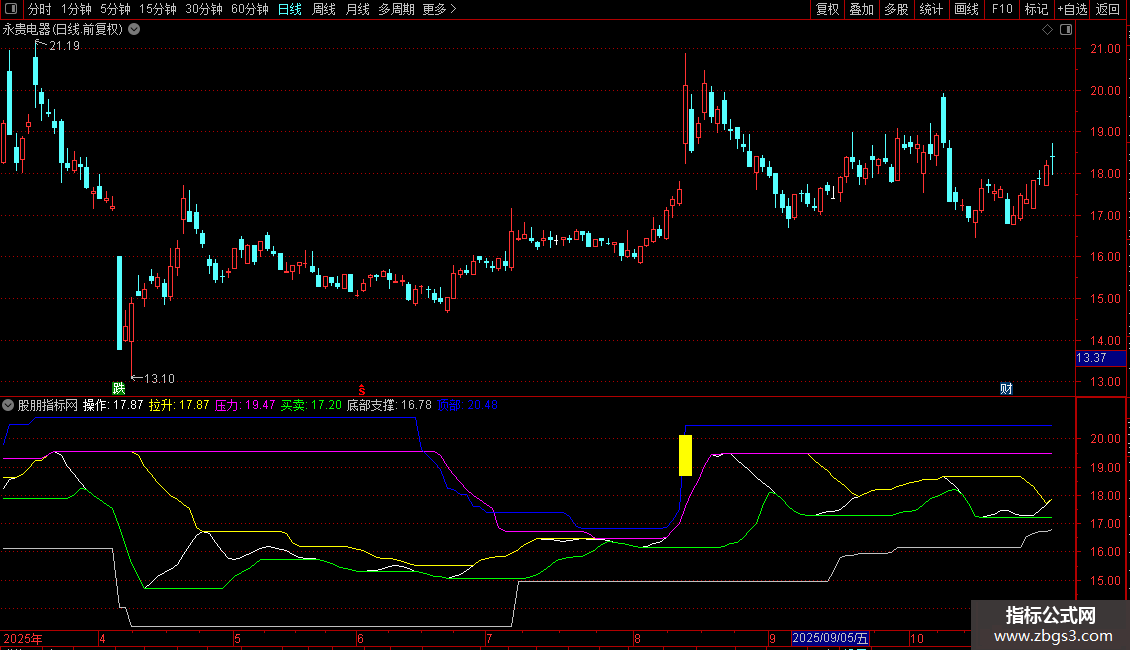This screenshot has height=650, width=1130.
Task: Expand the 更多 periods menu
Action: point(439,10)
